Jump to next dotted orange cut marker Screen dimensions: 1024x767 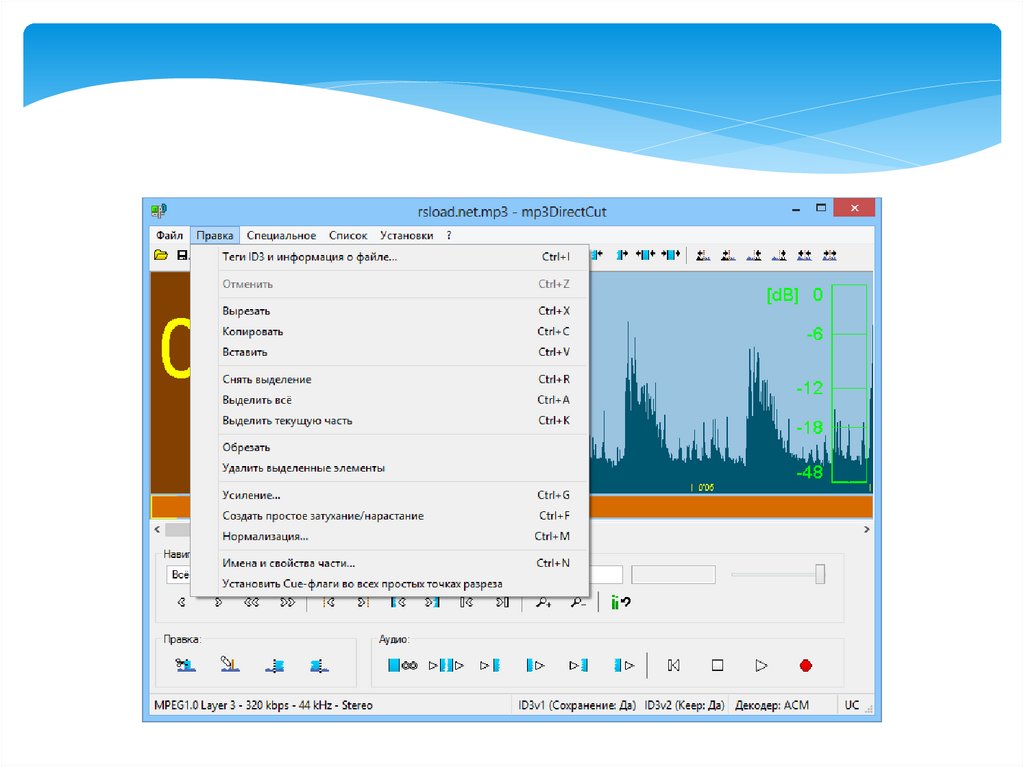coord(364,602)
